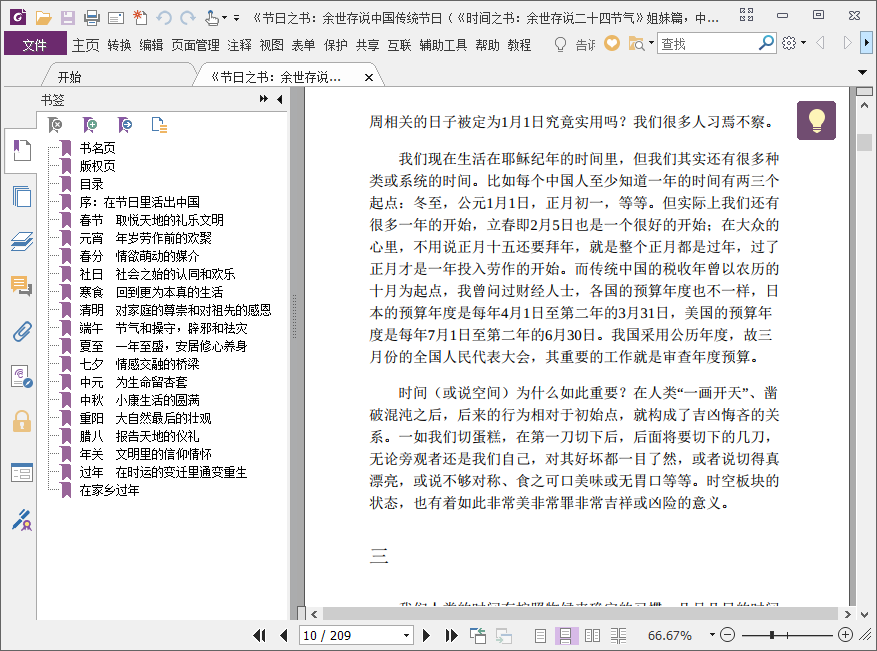The width and height of the screenshot is (877, 651).
Task: Click the zoom slider handle
Action: pos(772,635)
